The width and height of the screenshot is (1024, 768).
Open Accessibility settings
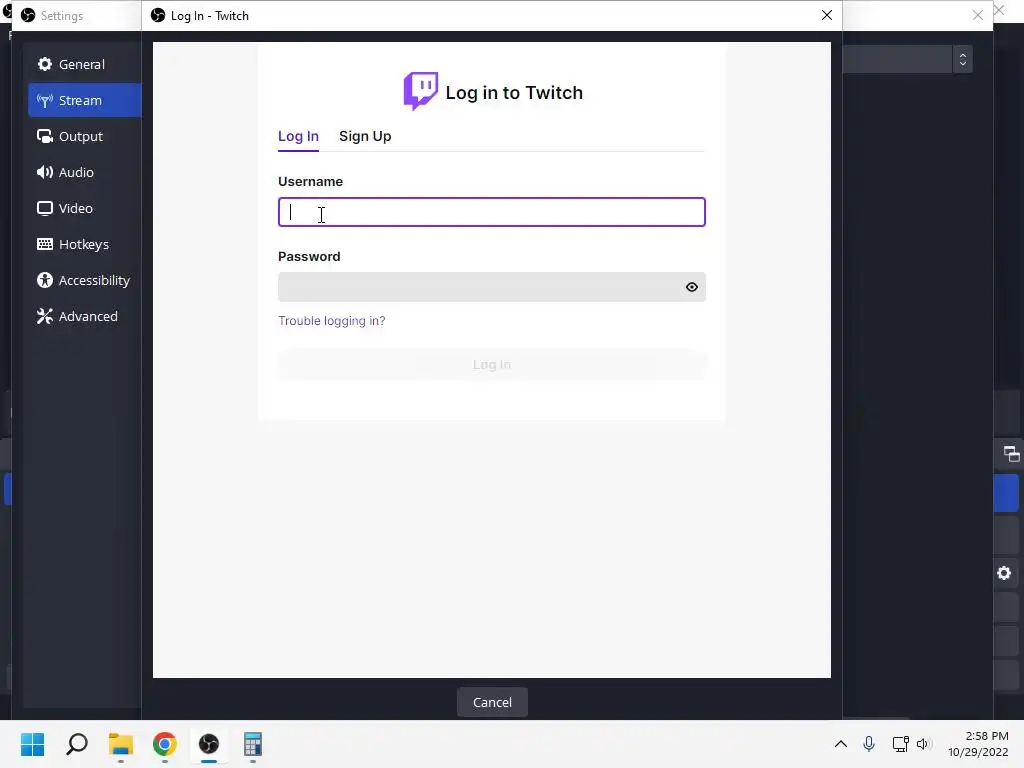(84, 280)
